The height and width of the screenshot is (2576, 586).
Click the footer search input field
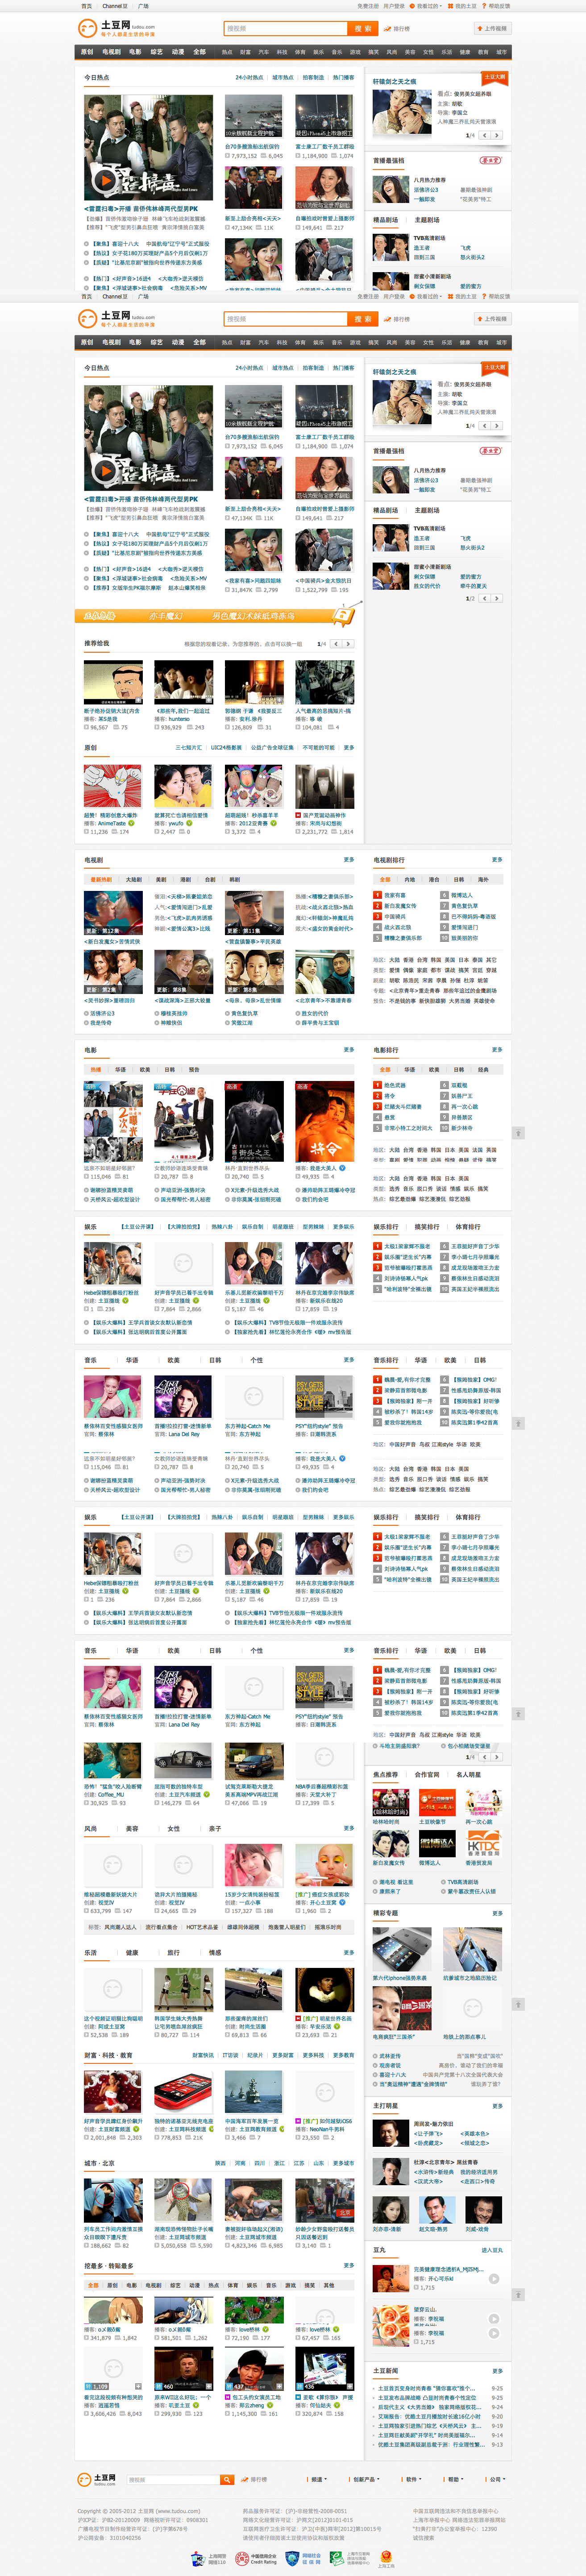pos(173,2479)
